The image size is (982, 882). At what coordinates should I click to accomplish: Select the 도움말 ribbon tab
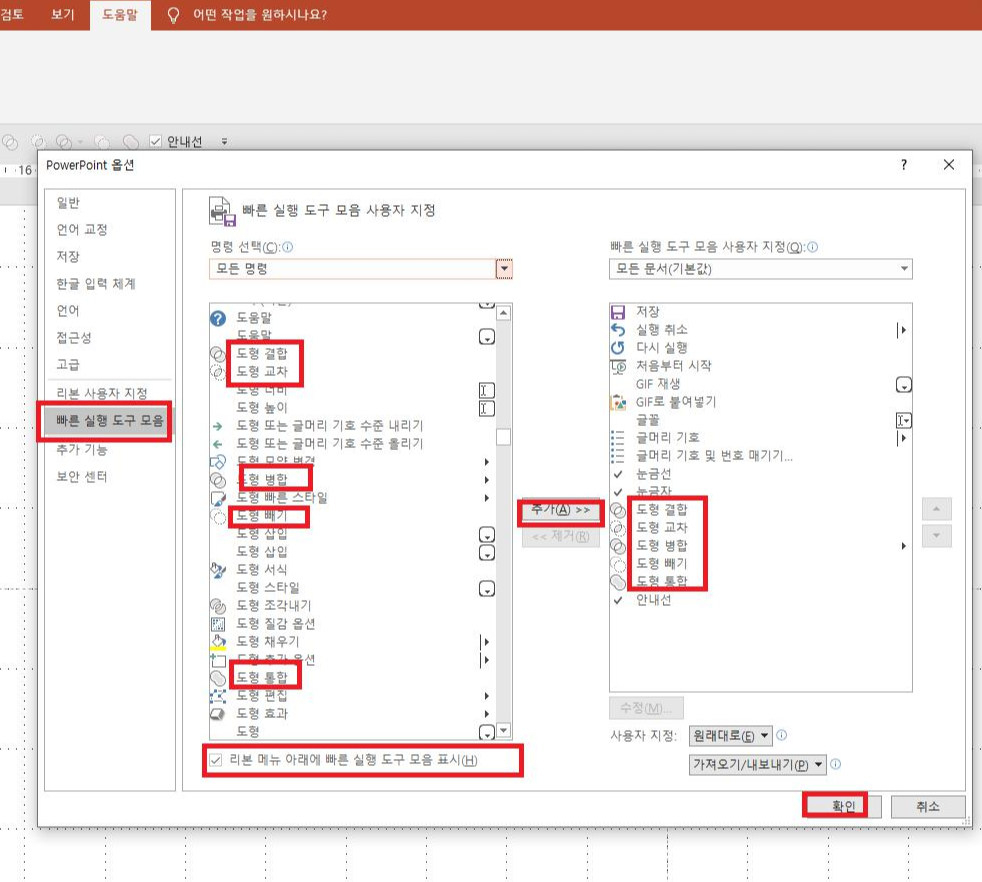click(x=120, y=14)
